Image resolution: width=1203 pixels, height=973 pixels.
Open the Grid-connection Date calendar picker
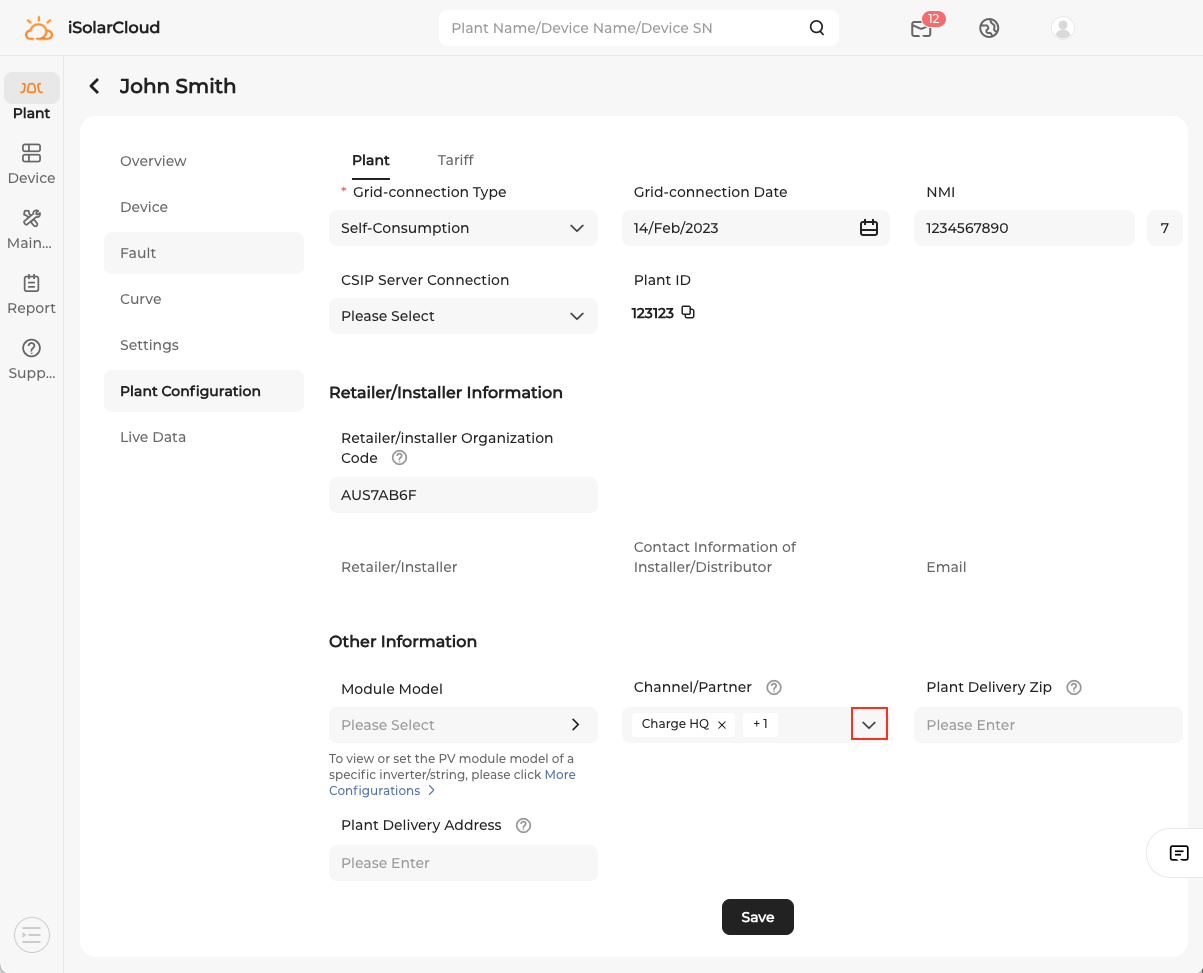click(x=868, y=228)
